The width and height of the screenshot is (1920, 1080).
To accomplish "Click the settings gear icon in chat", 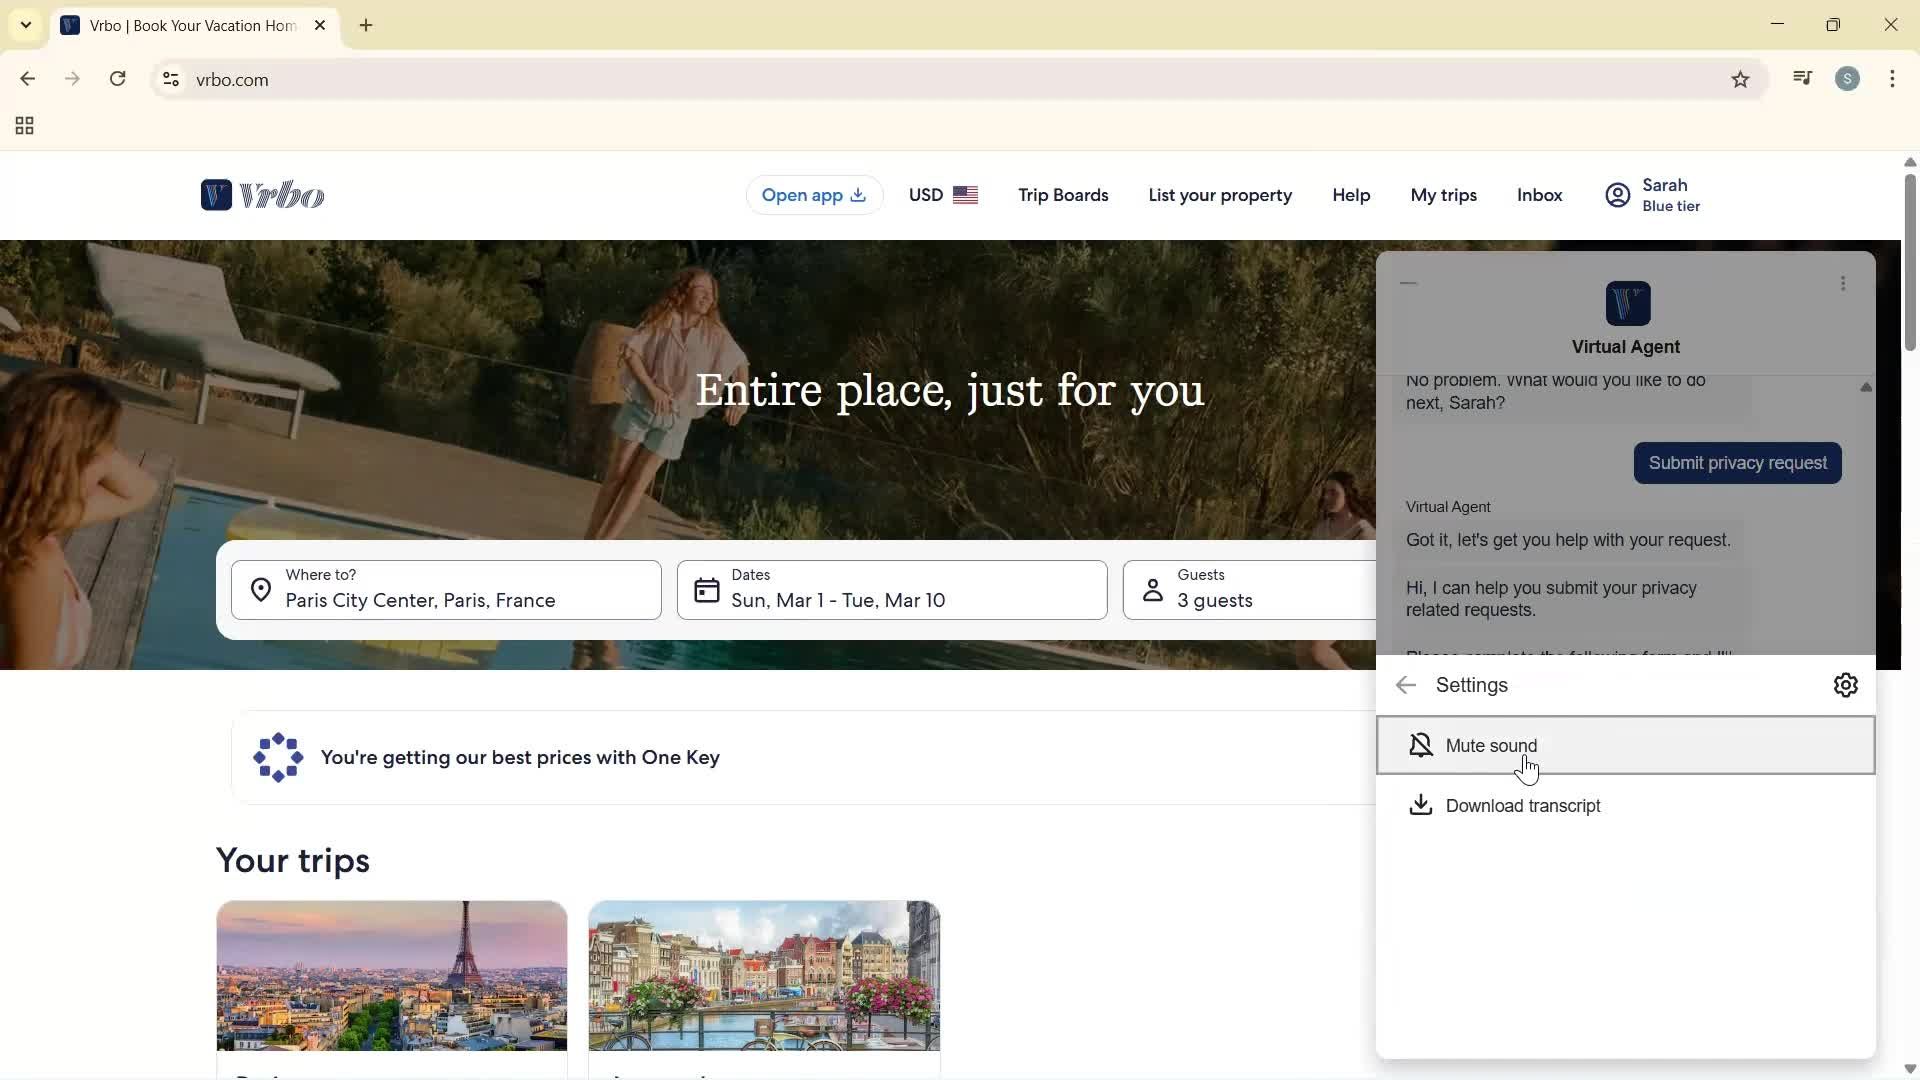I will (1845, 686).
